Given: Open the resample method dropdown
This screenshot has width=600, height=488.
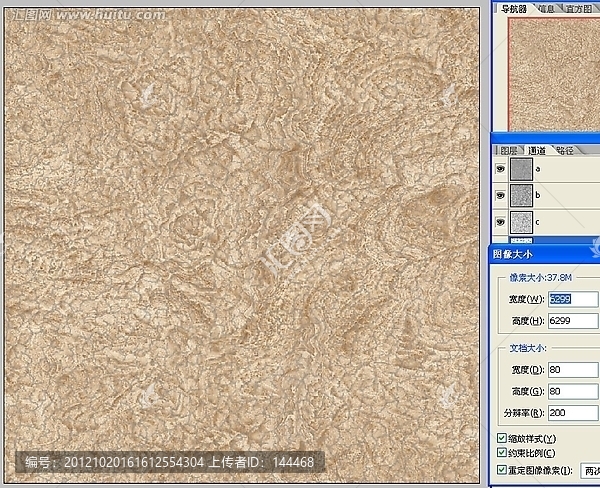Looking at the screenshot, I should (x=590, y=471).
